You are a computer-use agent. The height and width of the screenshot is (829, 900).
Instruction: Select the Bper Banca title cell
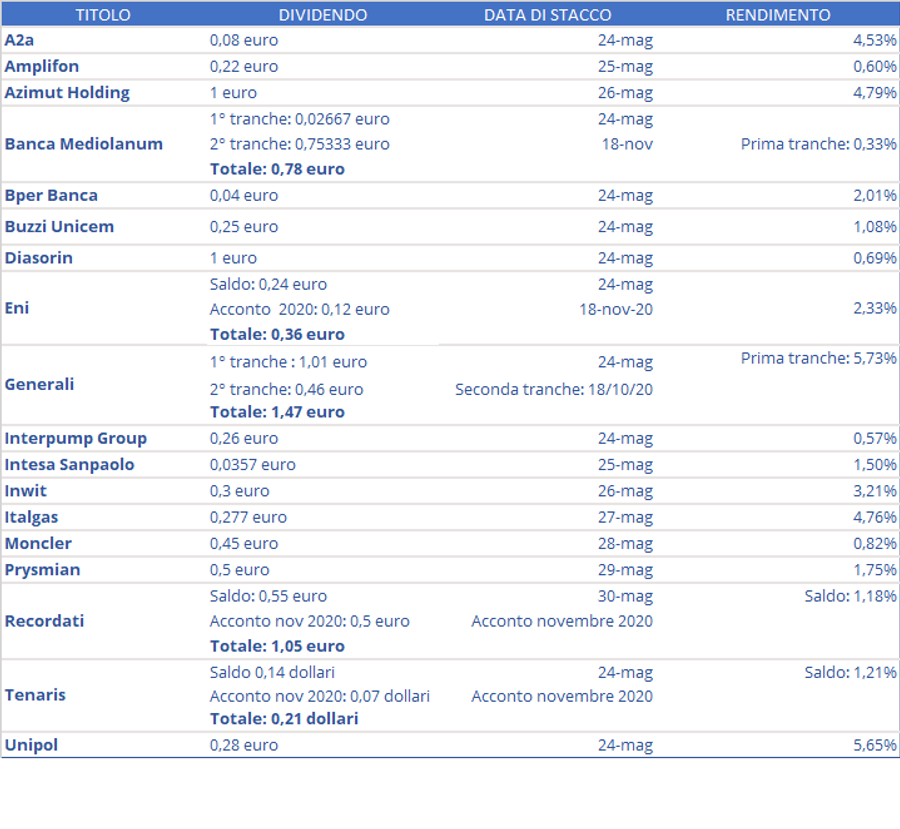click(51, 196)
